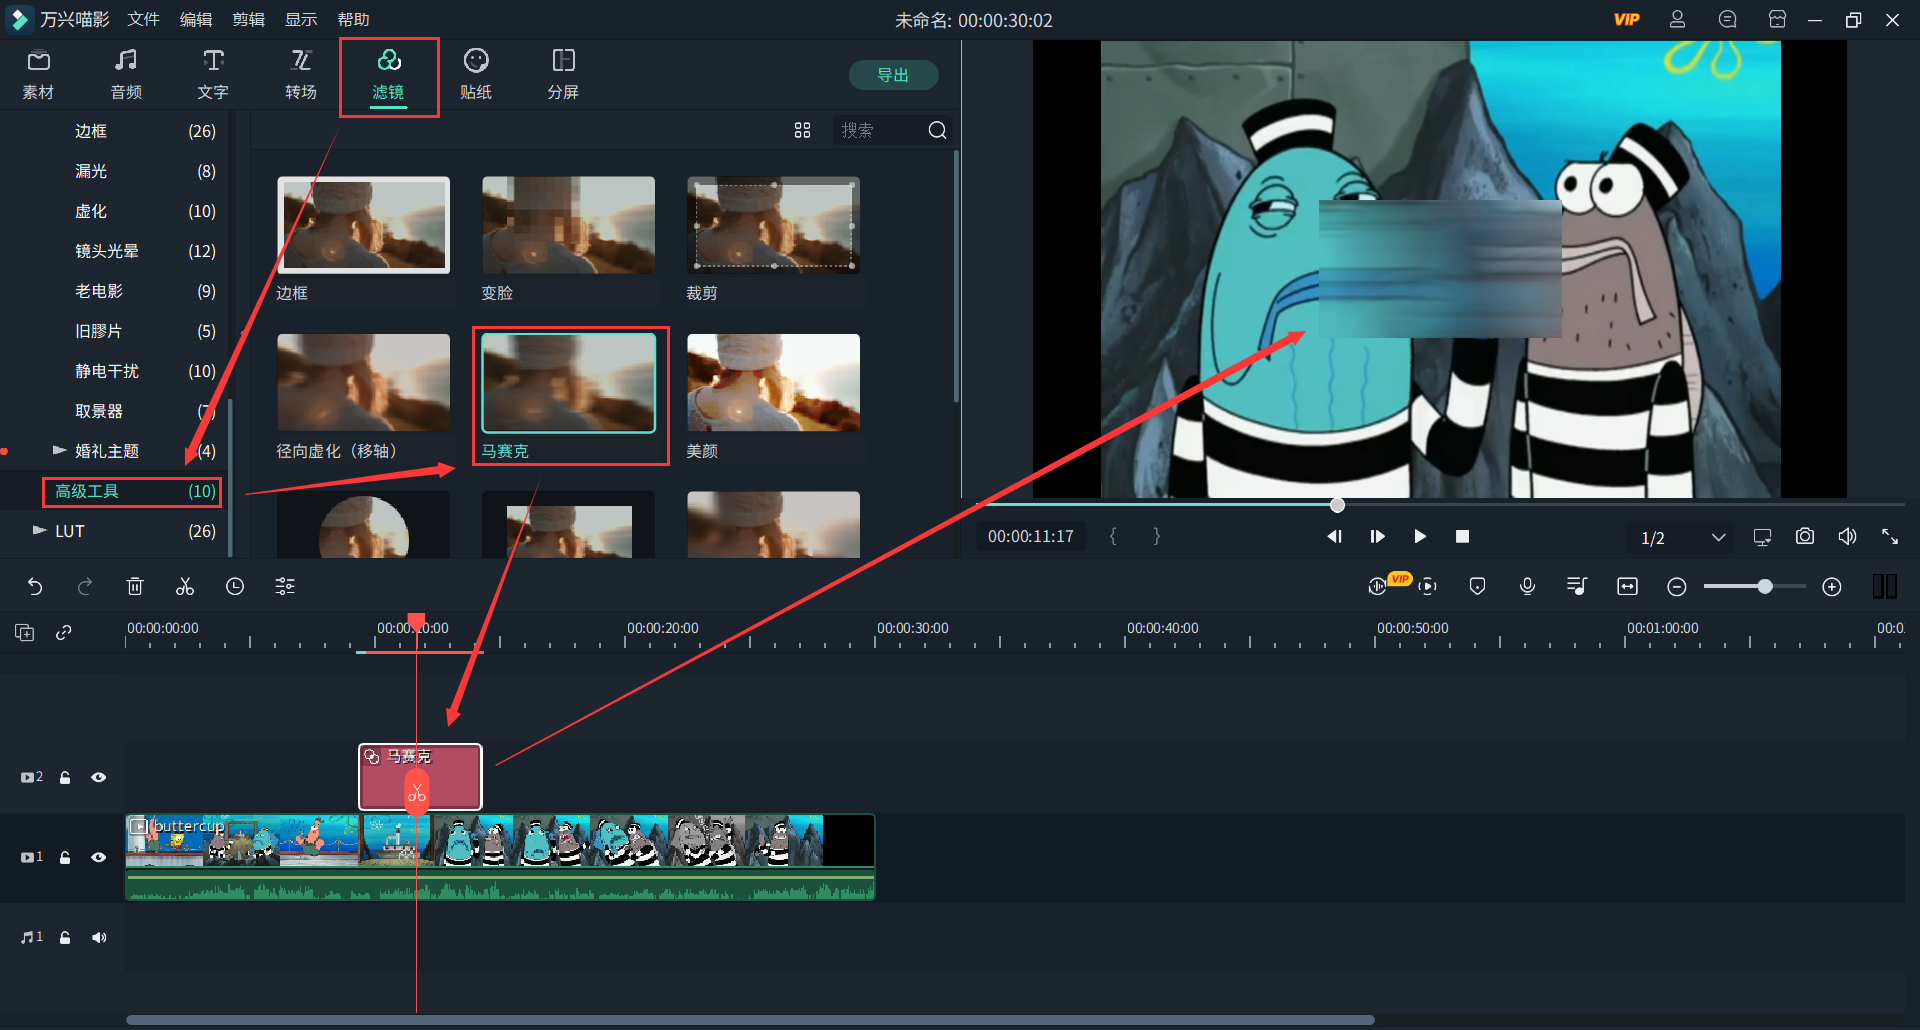Expand the LUT category
Viewport: 1920px width, 1030px height.
(39, 531)
